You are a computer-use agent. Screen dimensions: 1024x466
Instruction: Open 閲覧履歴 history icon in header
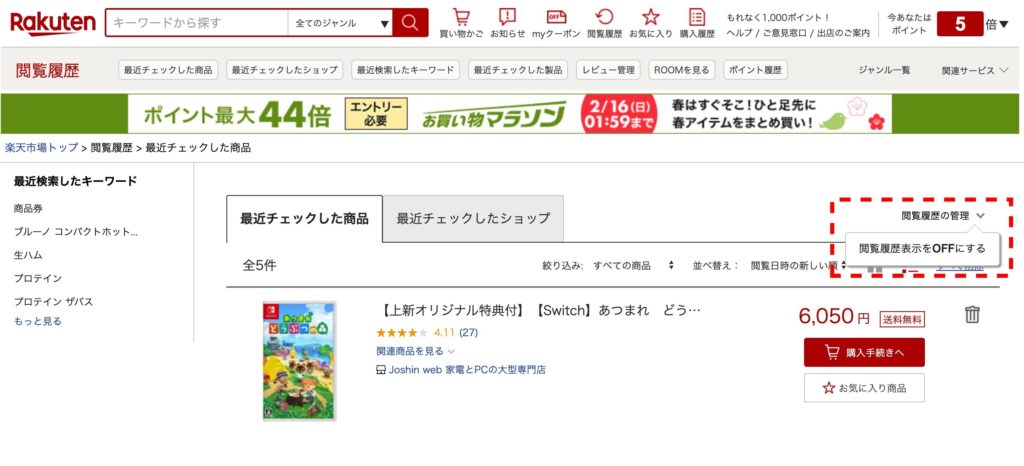click(x=604, y=23)
